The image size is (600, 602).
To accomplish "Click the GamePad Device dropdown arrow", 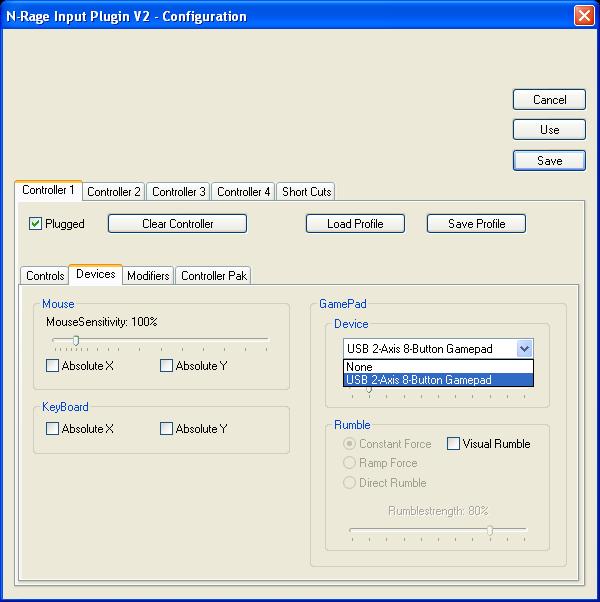I will point(524,349).
